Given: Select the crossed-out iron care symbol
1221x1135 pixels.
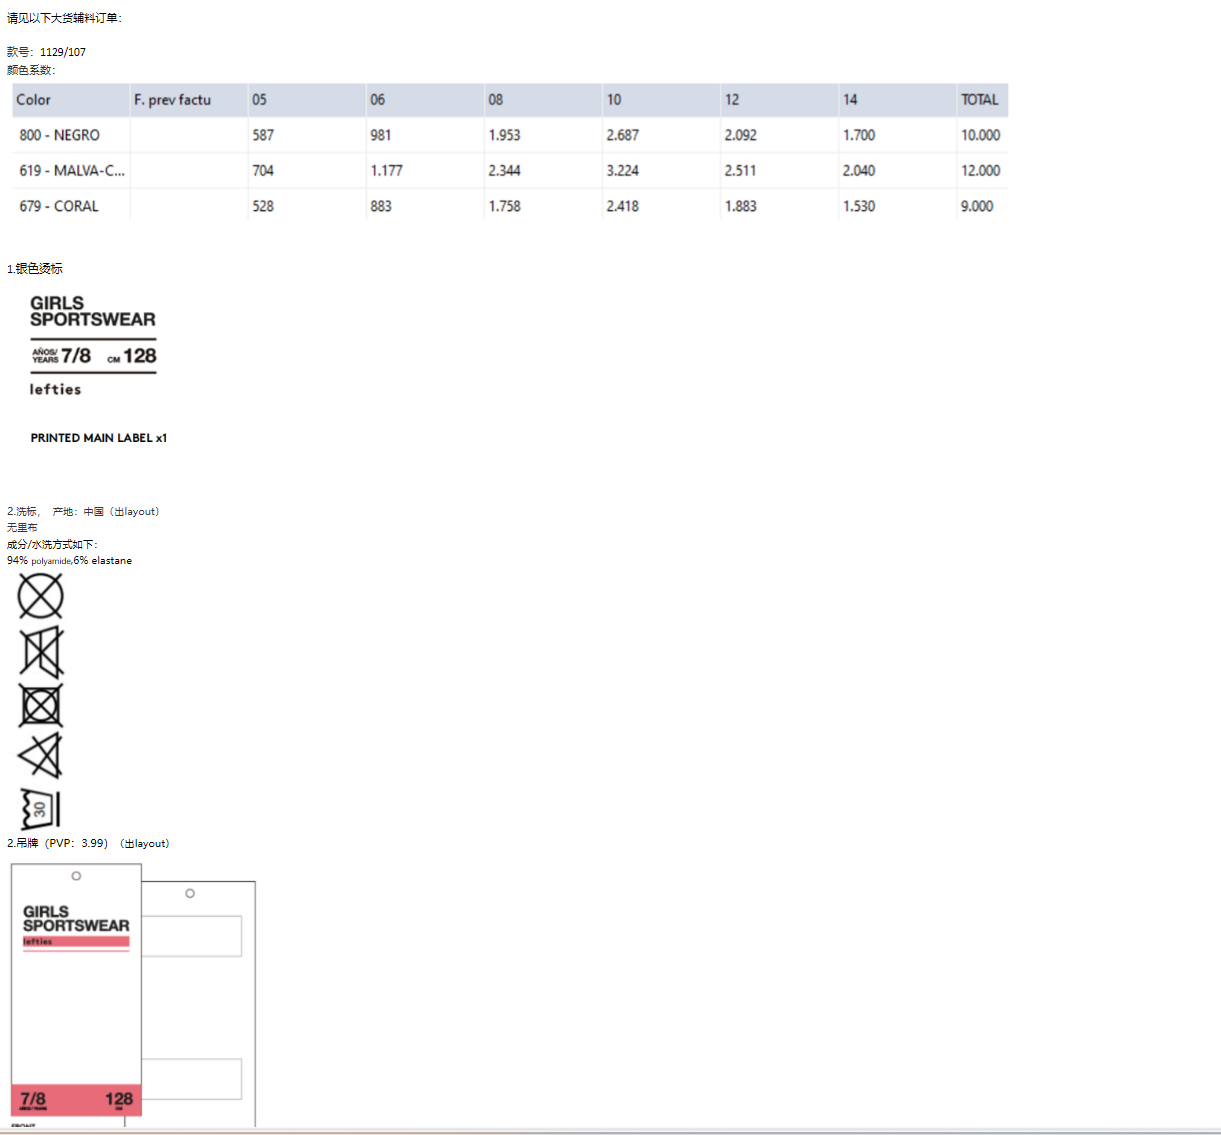Looking at the screenshot, I should (x=41, y=653).
